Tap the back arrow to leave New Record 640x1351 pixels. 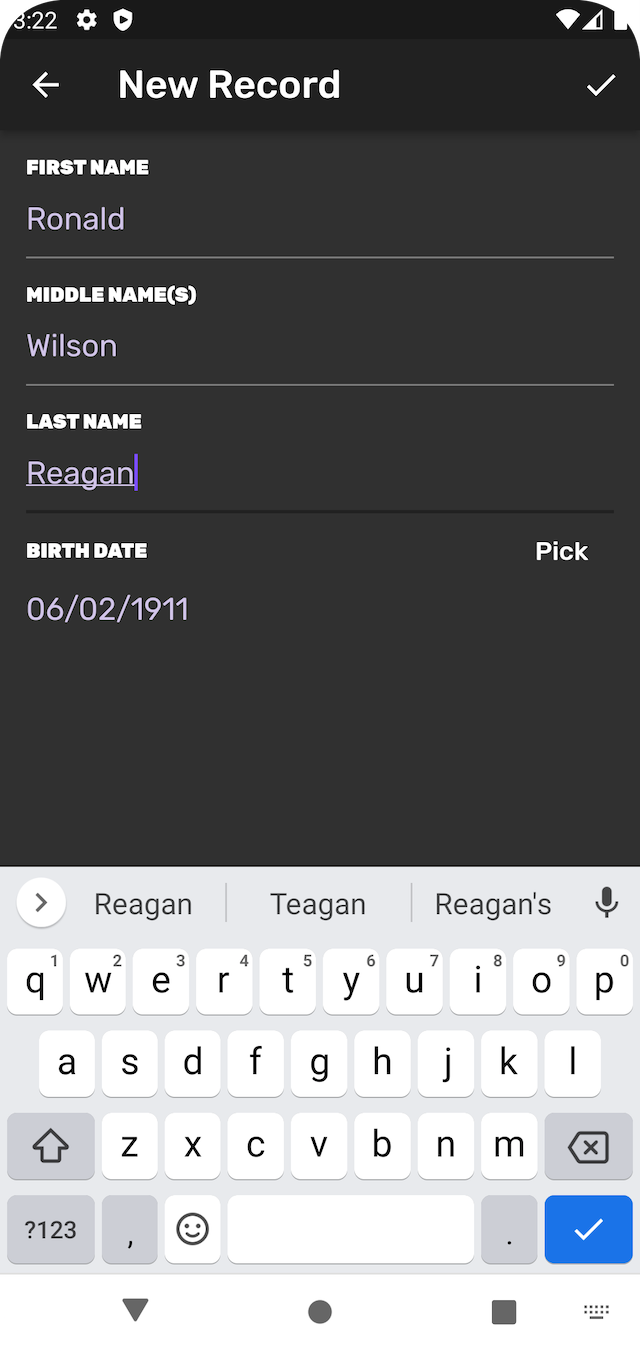(x=45, y=84)
